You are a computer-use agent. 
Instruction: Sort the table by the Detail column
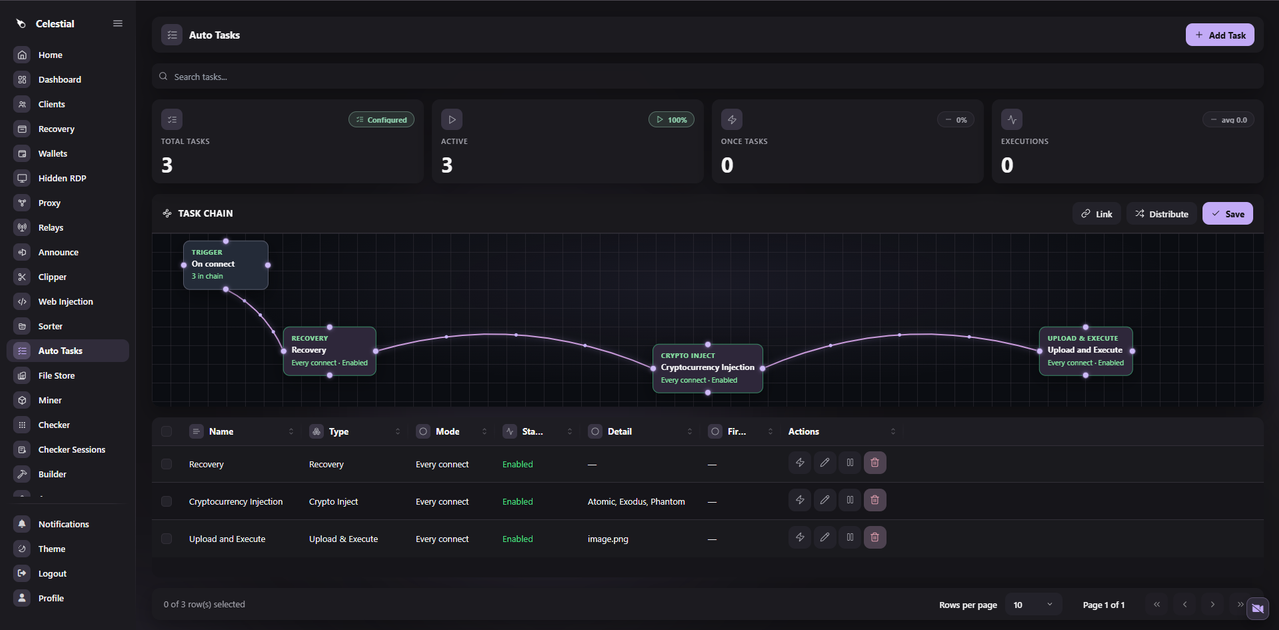tap(640, 432)
